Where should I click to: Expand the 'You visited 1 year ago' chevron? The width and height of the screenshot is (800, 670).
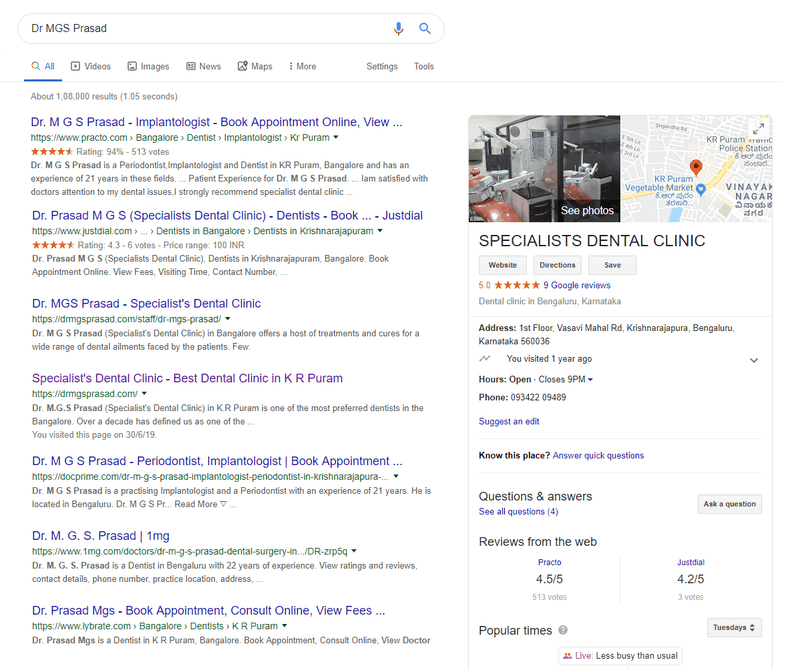click(754, 360)
